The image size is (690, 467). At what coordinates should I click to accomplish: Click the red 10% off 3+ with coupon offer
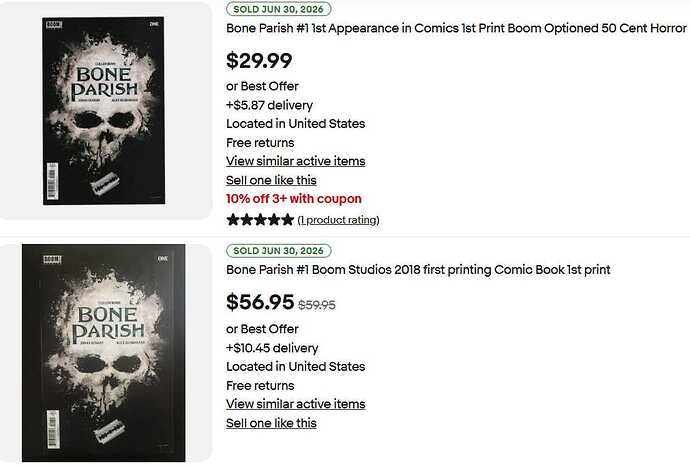(x=294, y=199)
